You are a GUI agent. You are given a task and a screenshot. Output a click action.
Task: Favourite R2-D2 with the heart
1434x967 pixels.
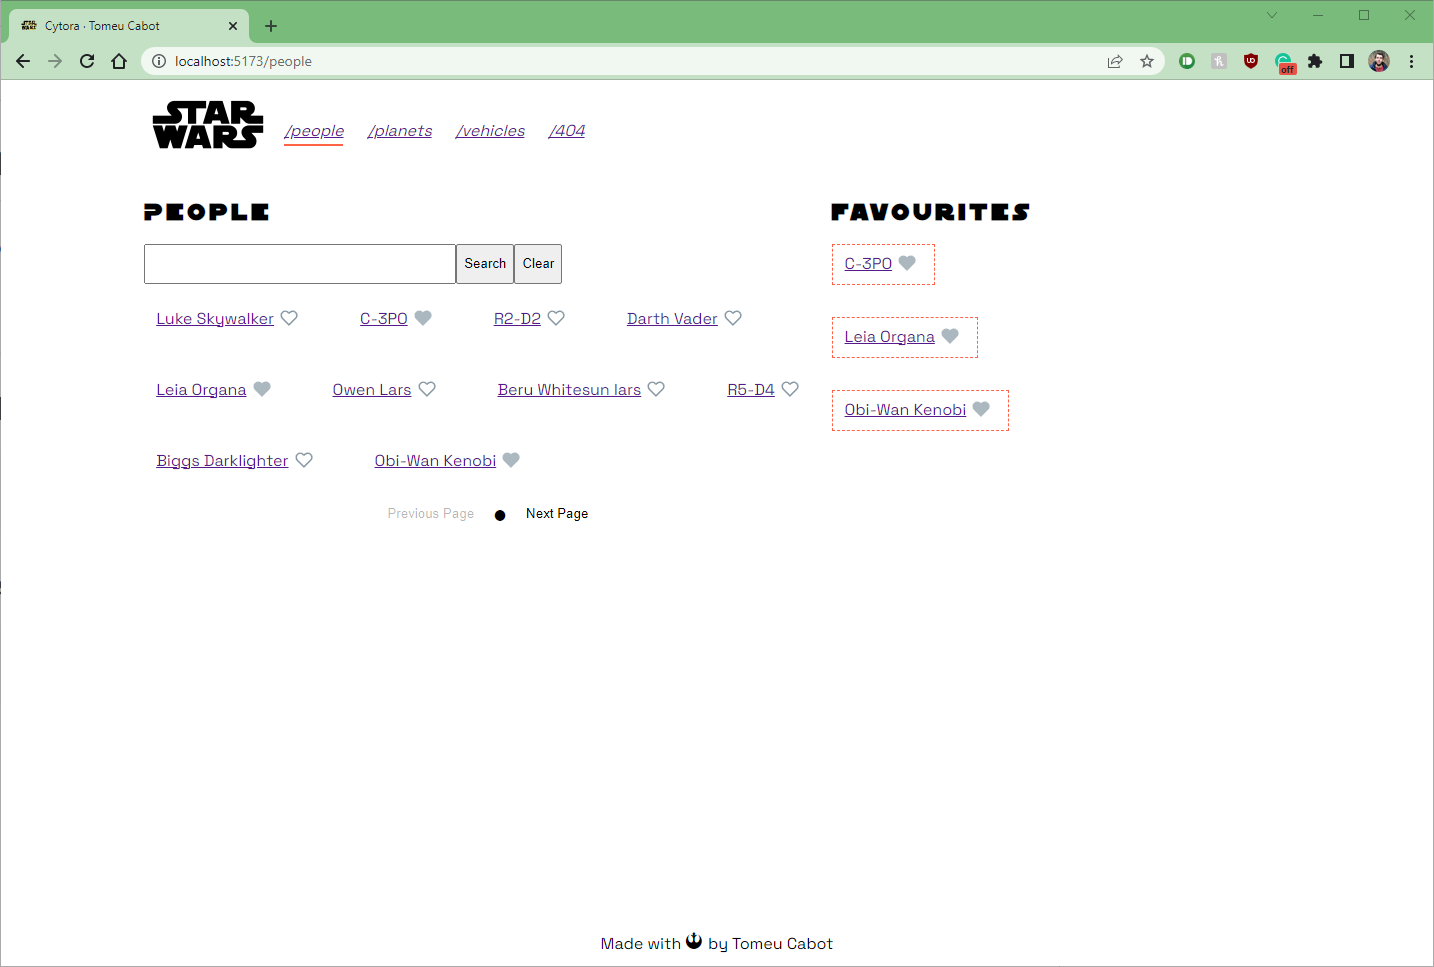[556, 318]
